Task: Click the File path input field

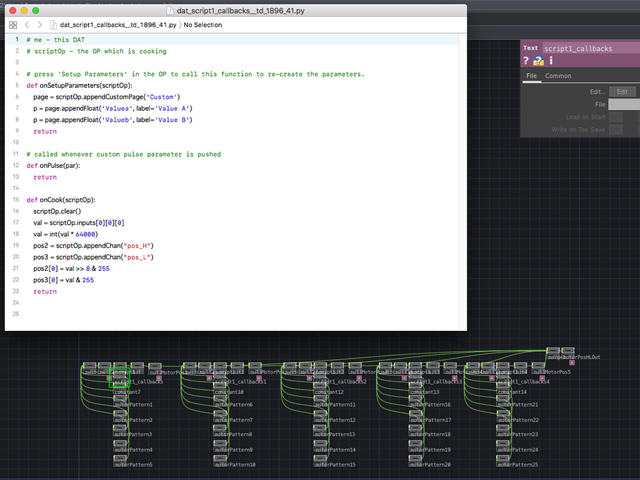Action: (624, 104)
